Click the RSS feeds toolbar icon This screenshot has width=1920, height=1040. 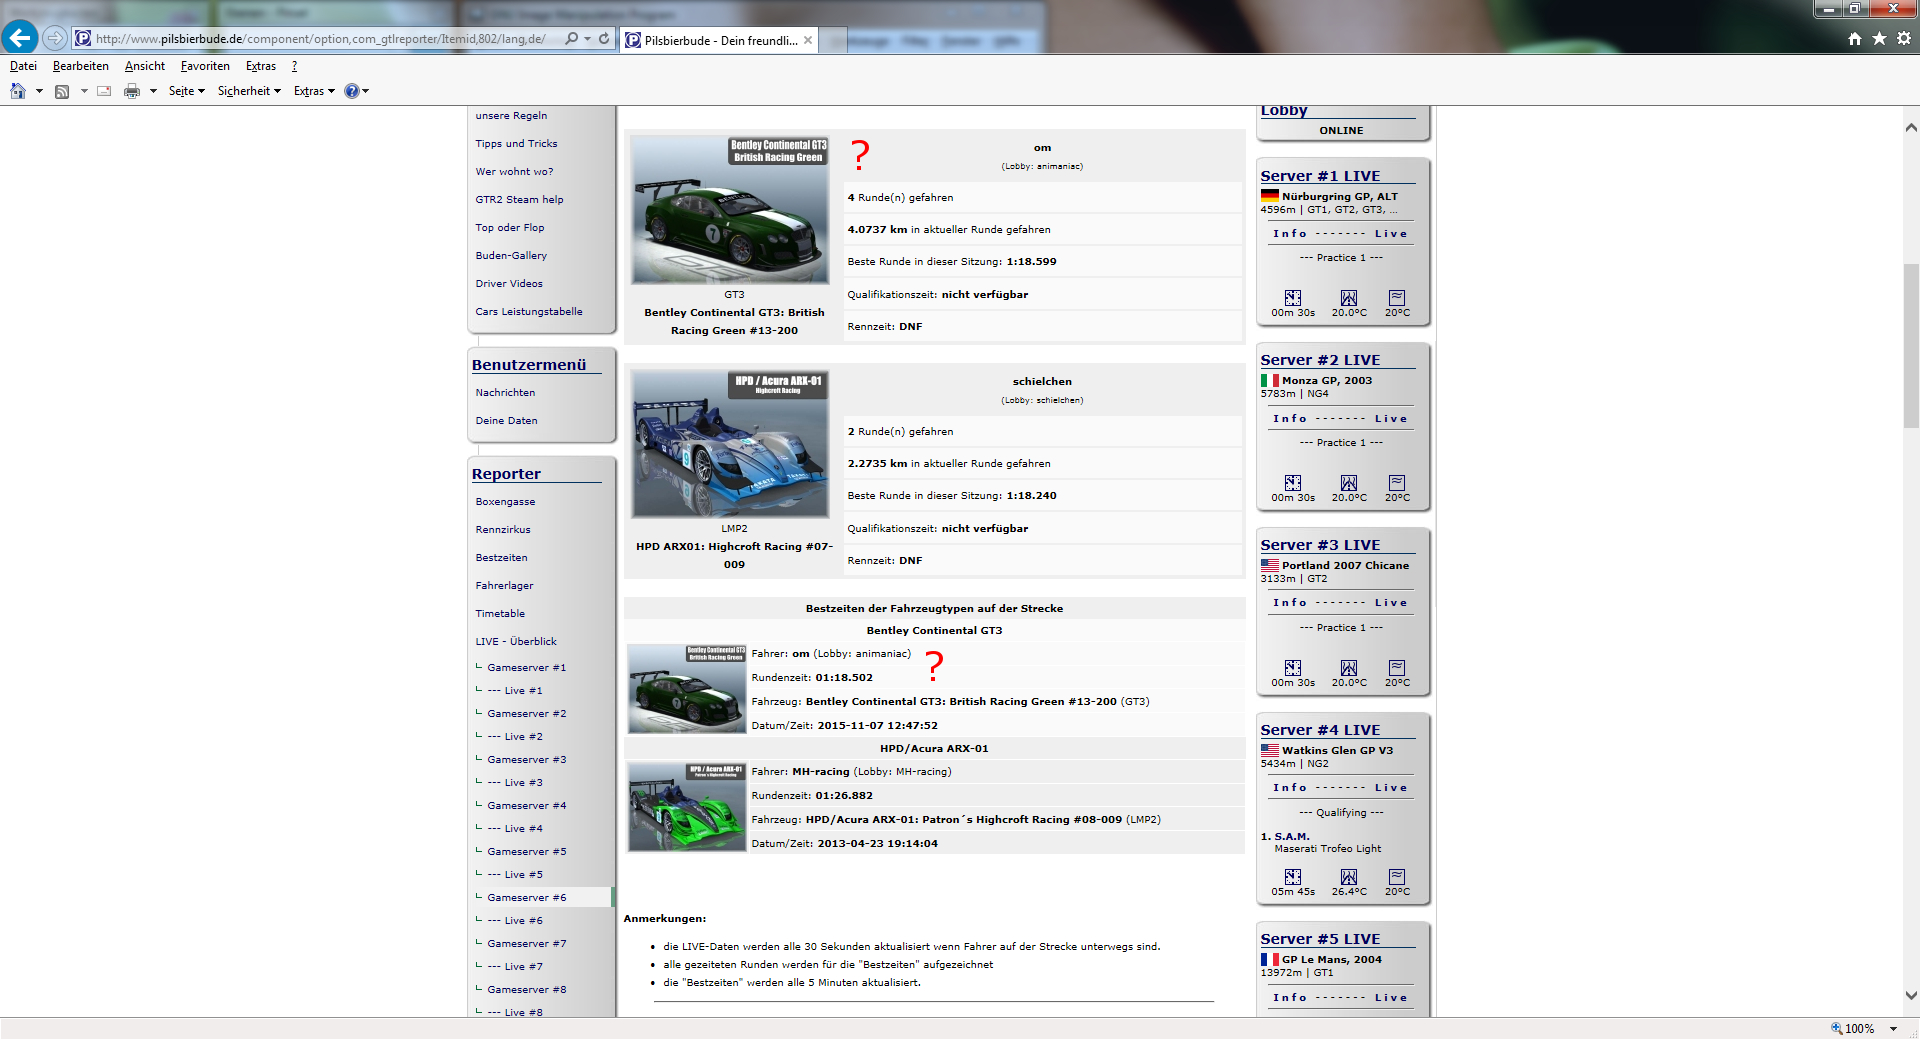(62, 91)
